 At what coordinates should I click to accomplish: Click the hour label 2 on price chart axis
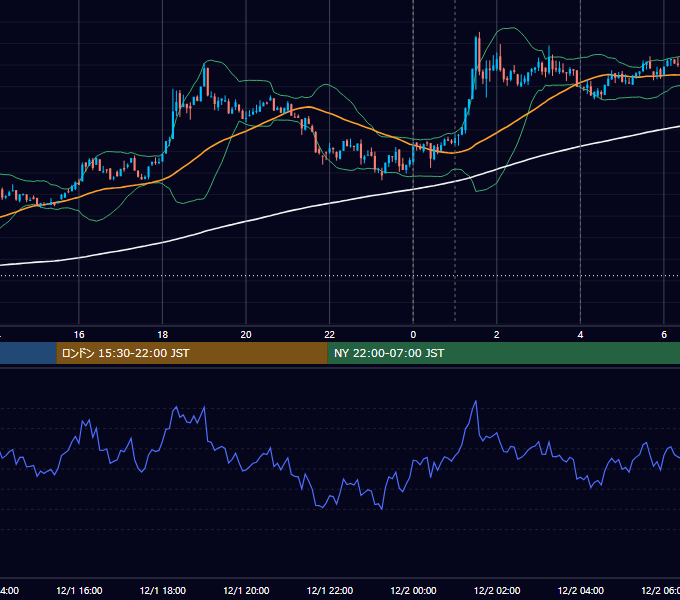point(497,335)
